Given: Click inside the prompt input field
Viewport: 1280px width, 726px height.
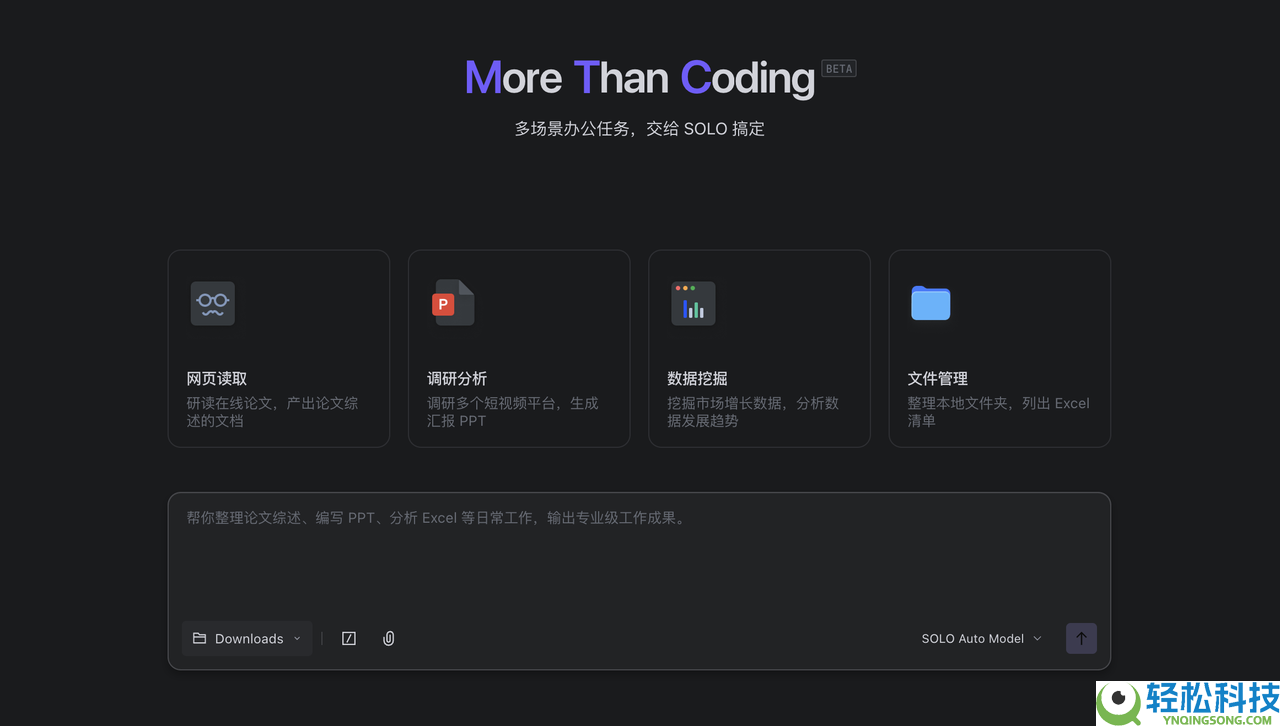Looking at the screenshot, I should pyautogui.click(x=638, y=550).
